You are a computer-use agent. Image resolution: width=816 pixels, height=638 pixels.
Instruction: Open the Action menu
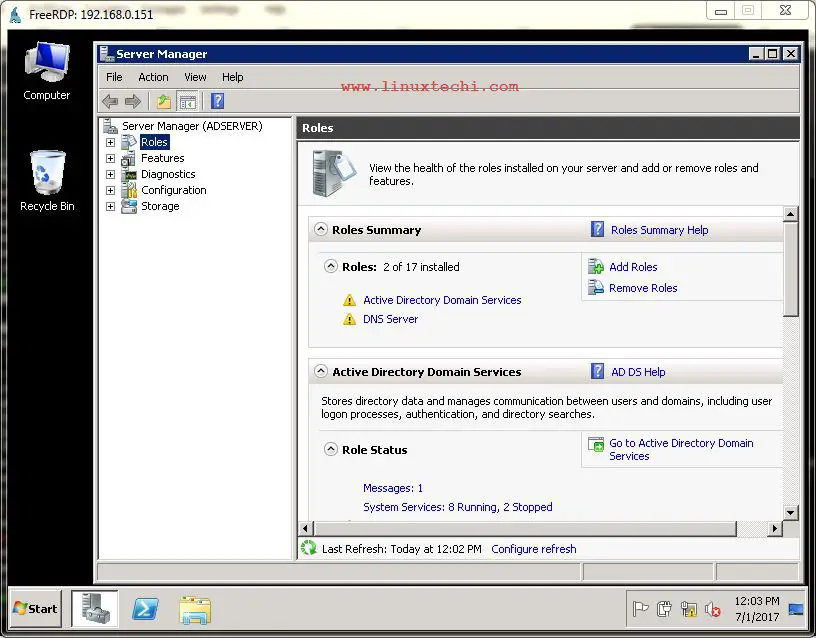(x=153, y=77)
